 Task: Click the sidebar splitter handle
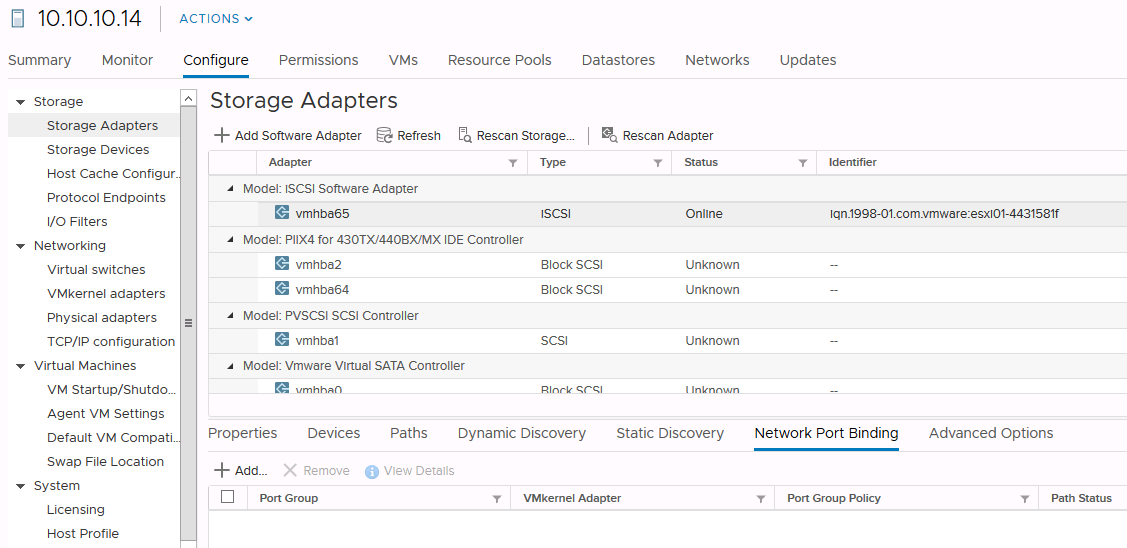pyautogui.click(x=188, y=323)
